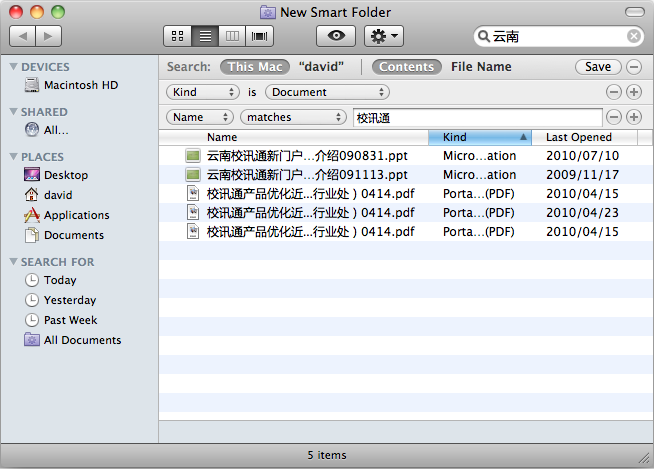The width and height of the screenshot is (654, 469).
Task: Select Macintosh HD in sidebar
Action: click(x=80, y=86)
